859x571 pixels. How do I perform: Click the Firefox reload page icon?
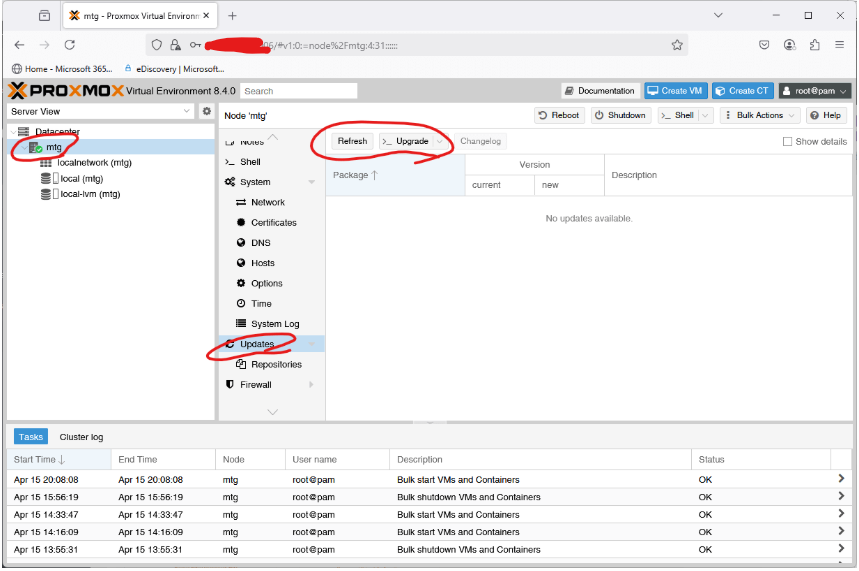tap(70, 45)
